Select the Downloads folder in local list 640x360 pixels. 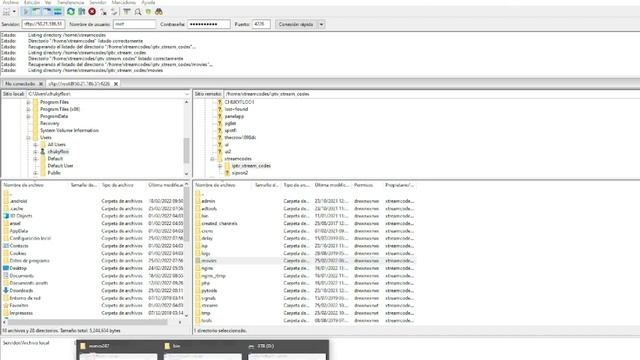pyautogui.click(x=22, y=291)
